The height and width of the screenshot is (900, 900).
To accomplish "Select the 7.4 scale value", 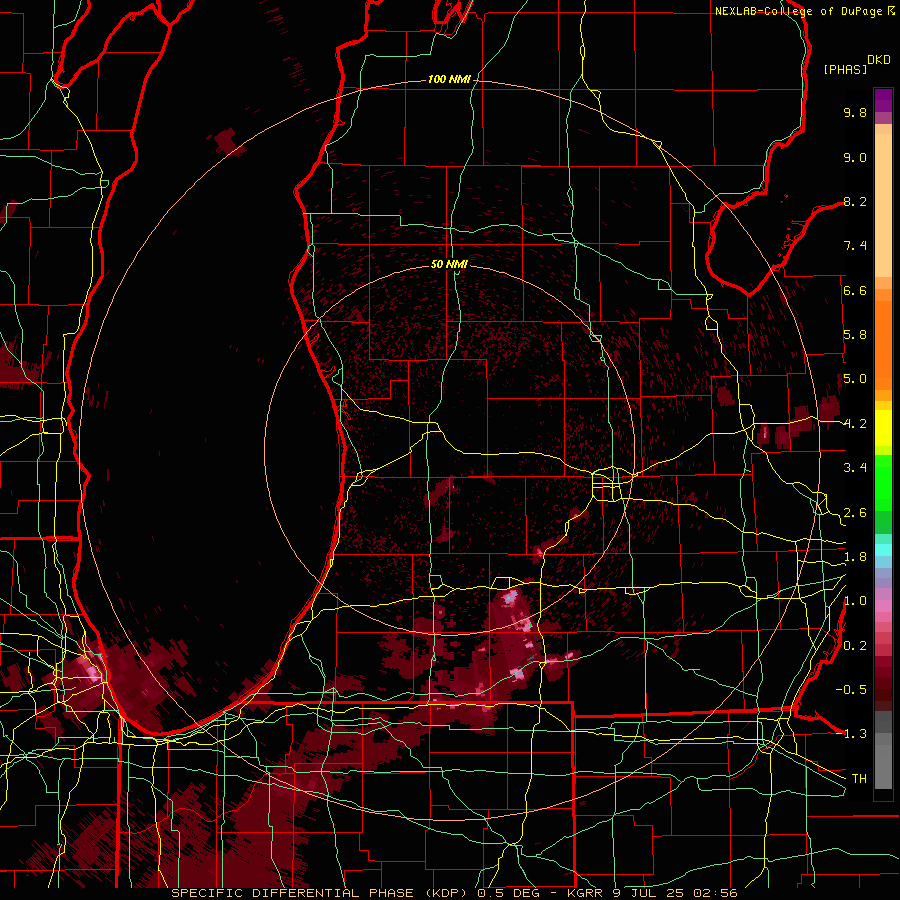I will click(855, 246).
